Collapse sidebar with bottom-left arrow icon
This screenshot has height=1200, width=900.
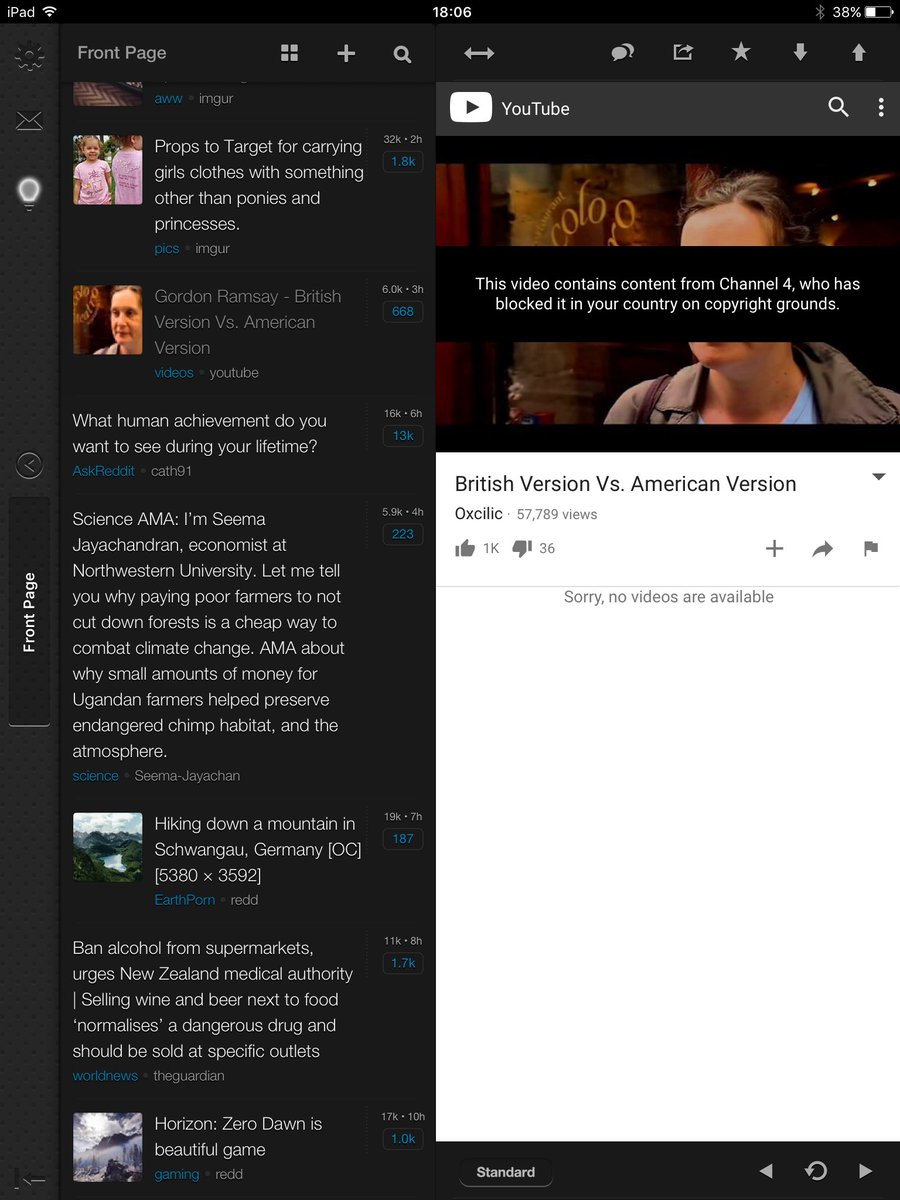pos(31,1180)
